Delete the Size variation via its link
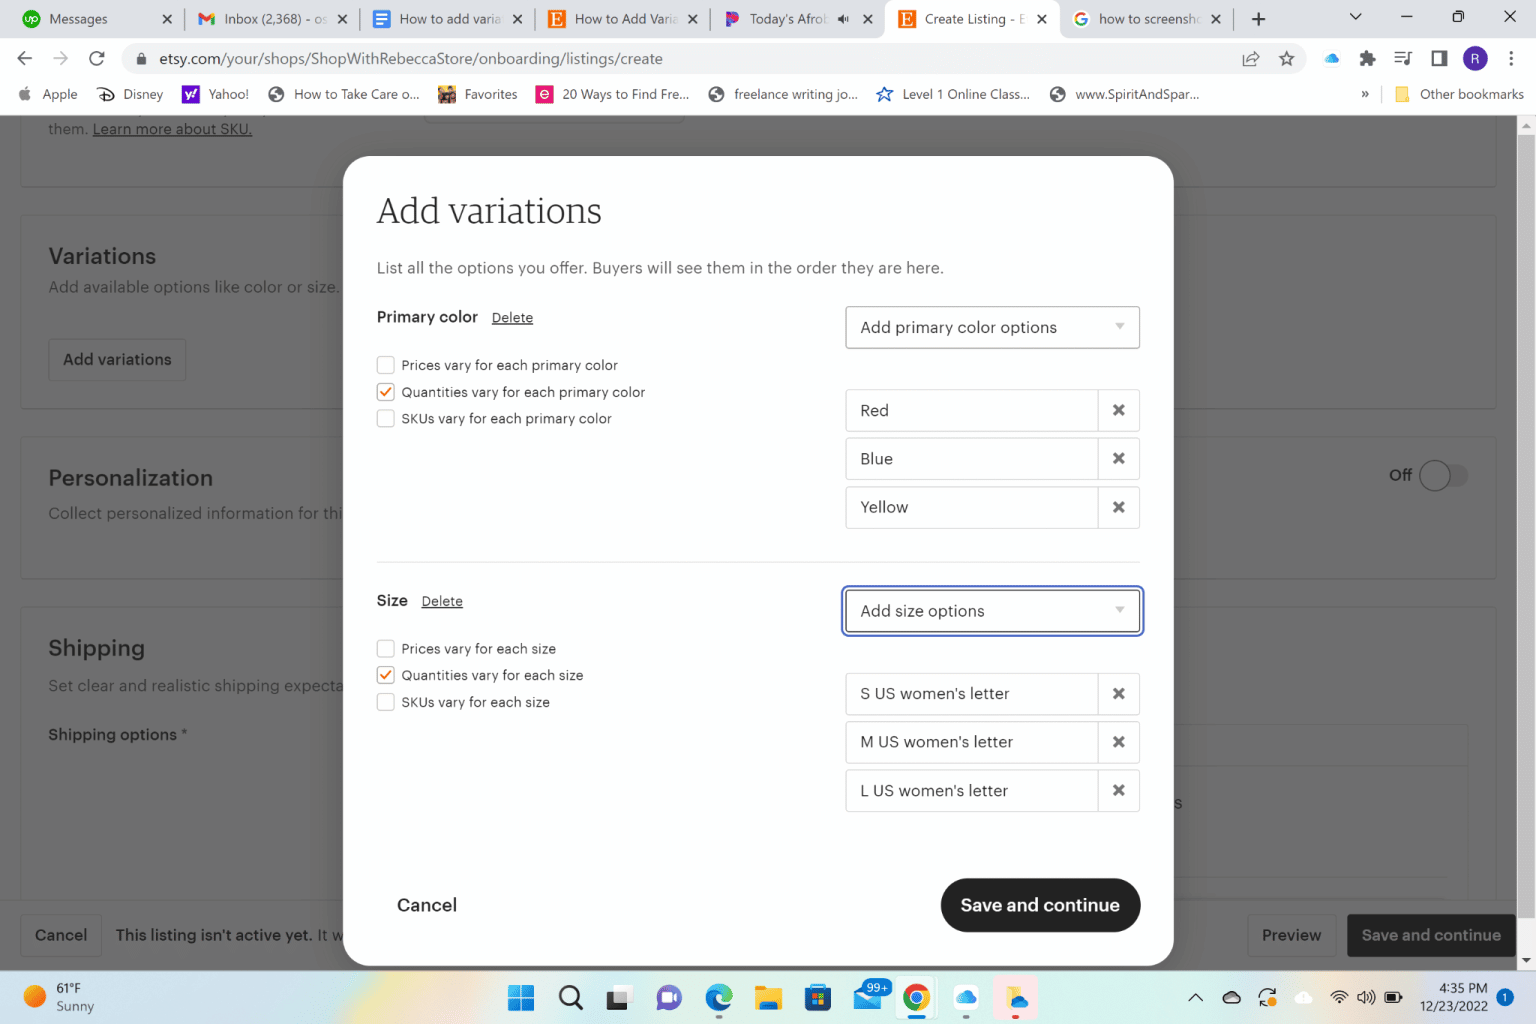Viewport: 1536px width, 1024px height. tap(442, 601)
